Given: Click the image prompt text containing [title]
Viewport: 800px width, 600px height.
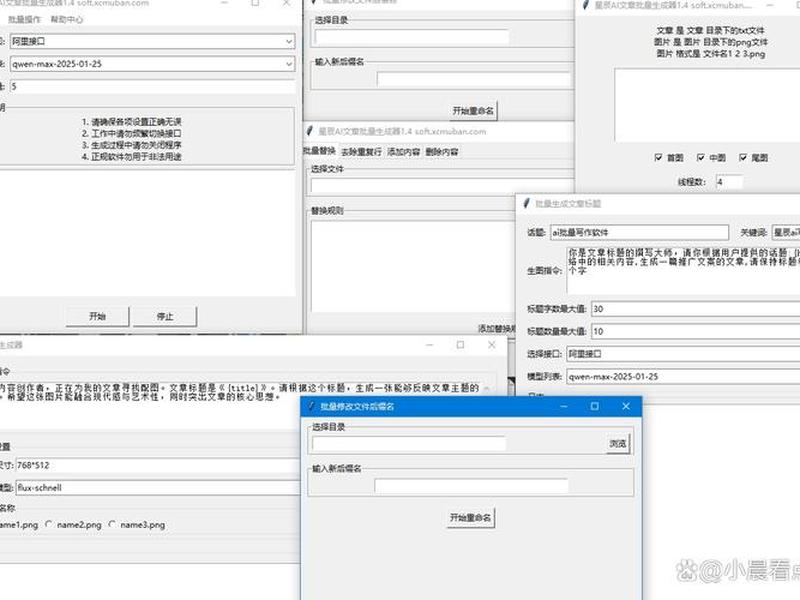Looking at the screenshot, I should [240, 392].
